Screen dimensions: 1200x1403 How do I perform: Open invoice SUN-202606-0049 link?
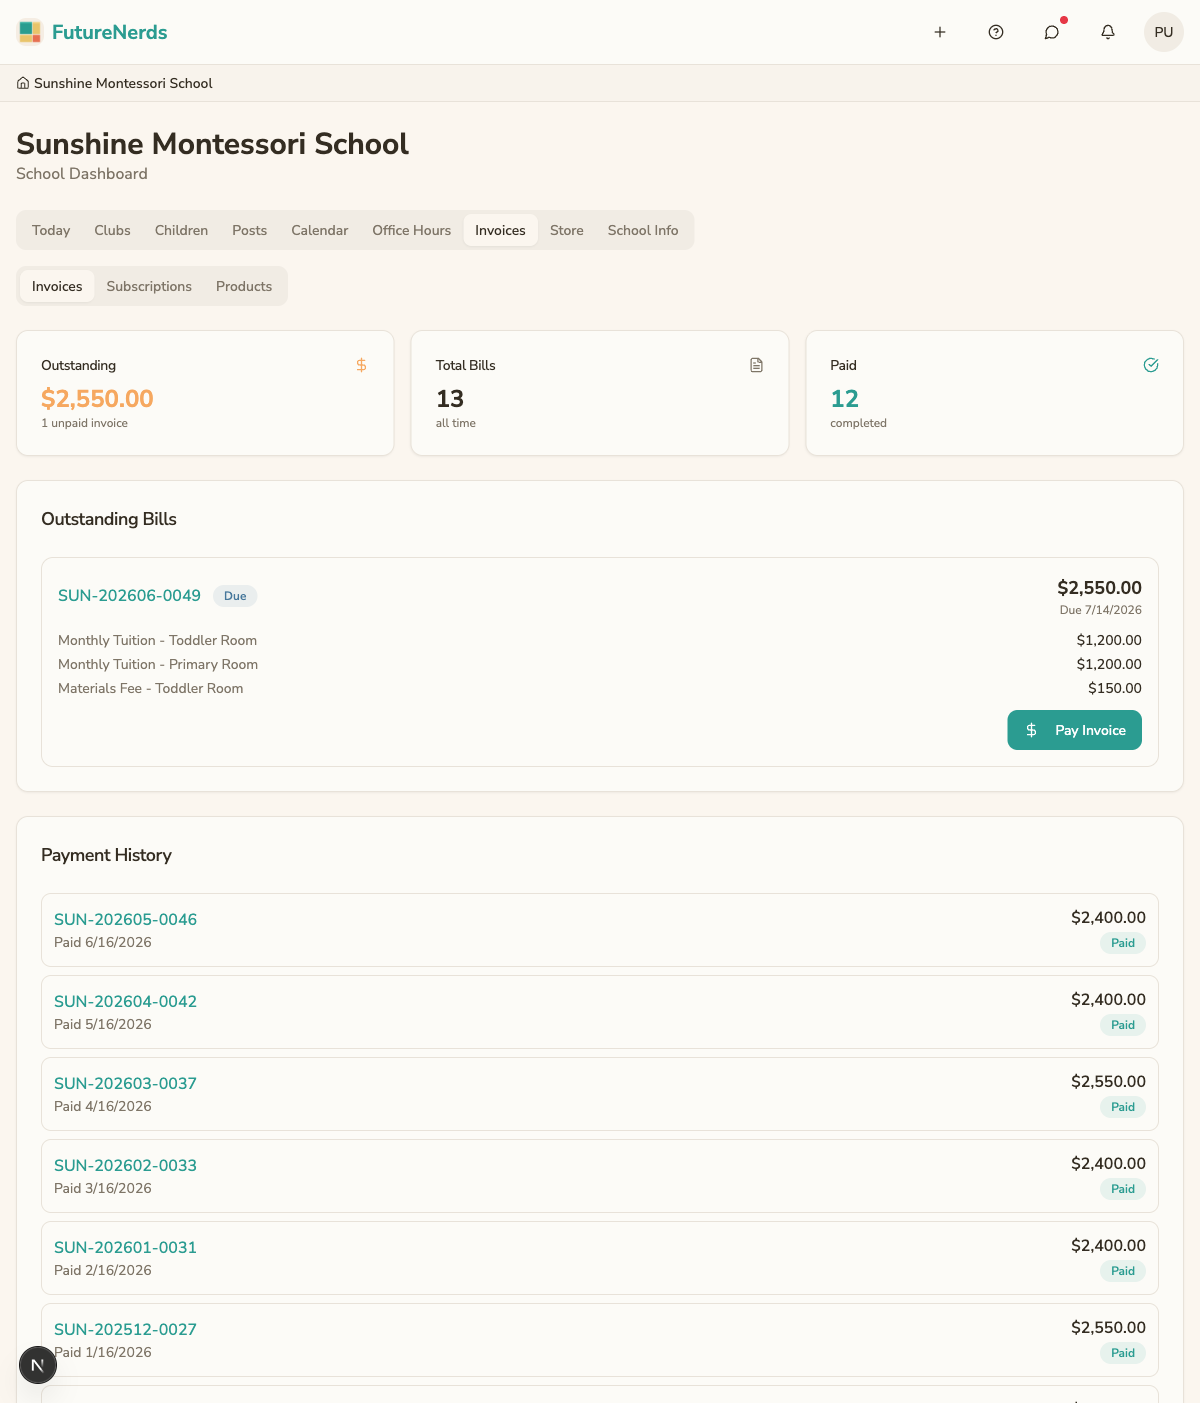129,595
